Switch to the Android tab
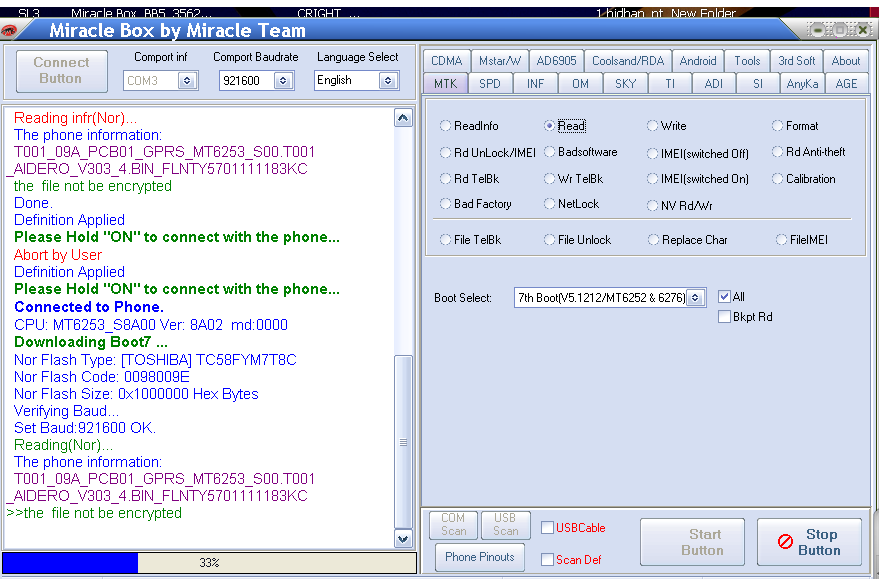 [x=697, y=61]
